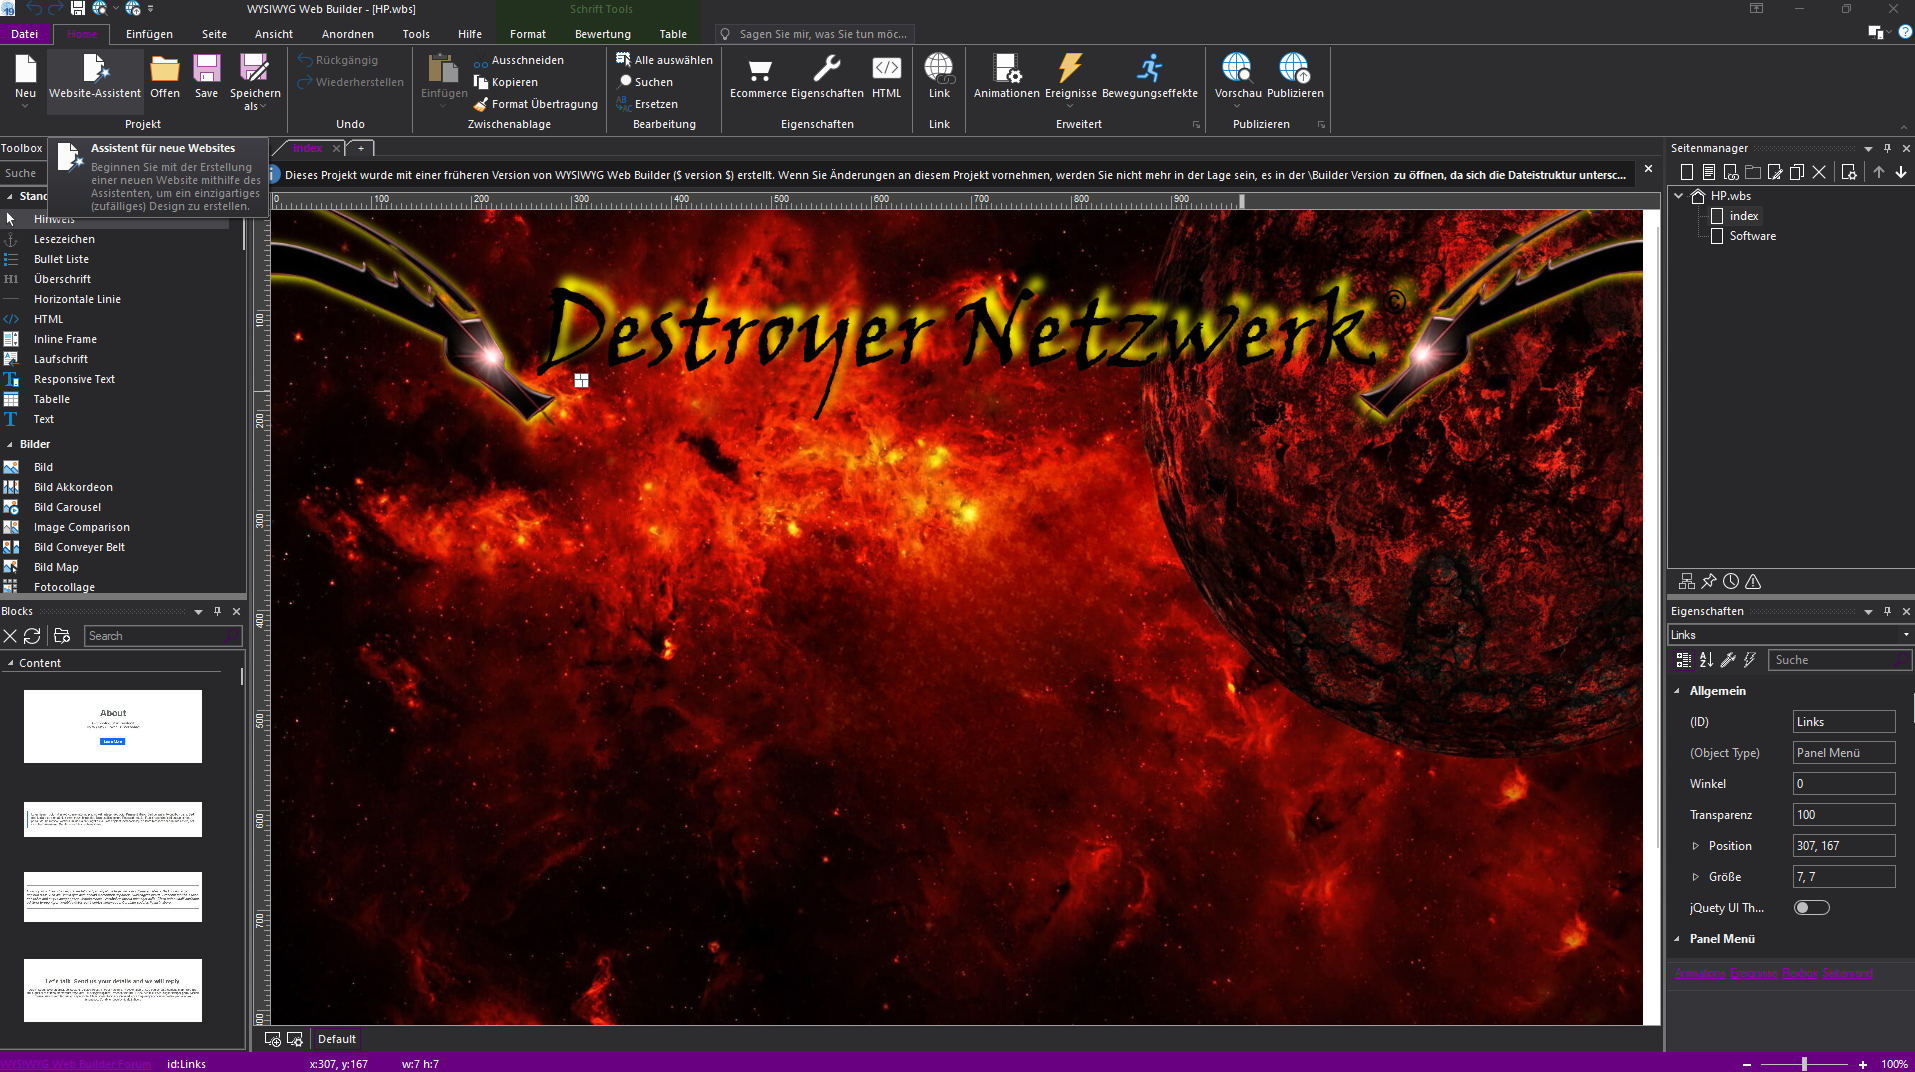Viewport: 1915px width, 1072px height.
Task: Open the Datei menu
Action: [24, 34]
